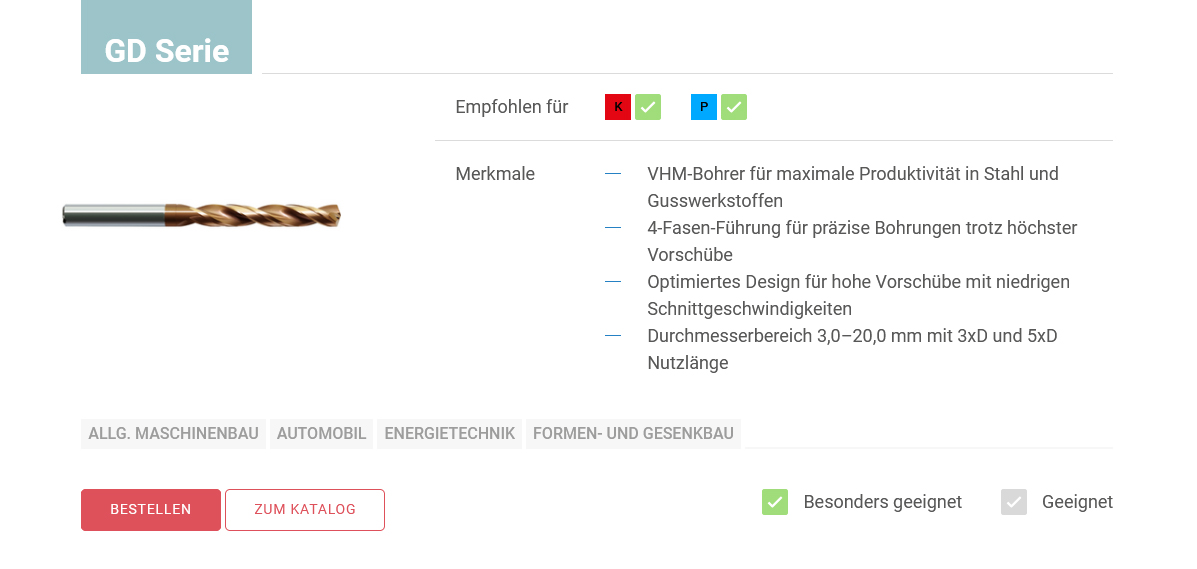The width and height of the screenshot is (1197, 569).
Task: Click the grey 'Geeignet' legend checkmark
Action: coord(1014,502)
